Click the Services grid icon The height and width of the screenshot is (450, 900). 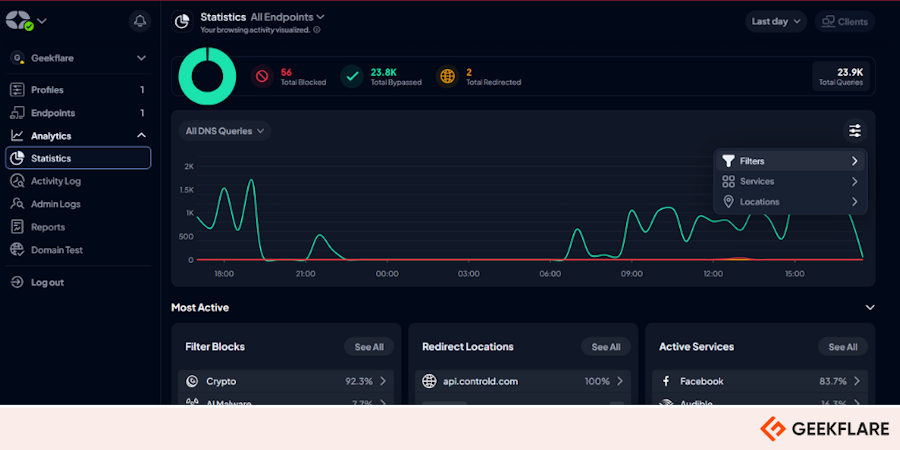tap(728, 181)
